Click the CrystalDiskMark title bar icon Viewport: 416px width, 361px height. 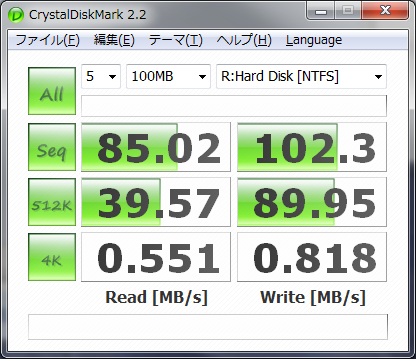coord(16,15)
